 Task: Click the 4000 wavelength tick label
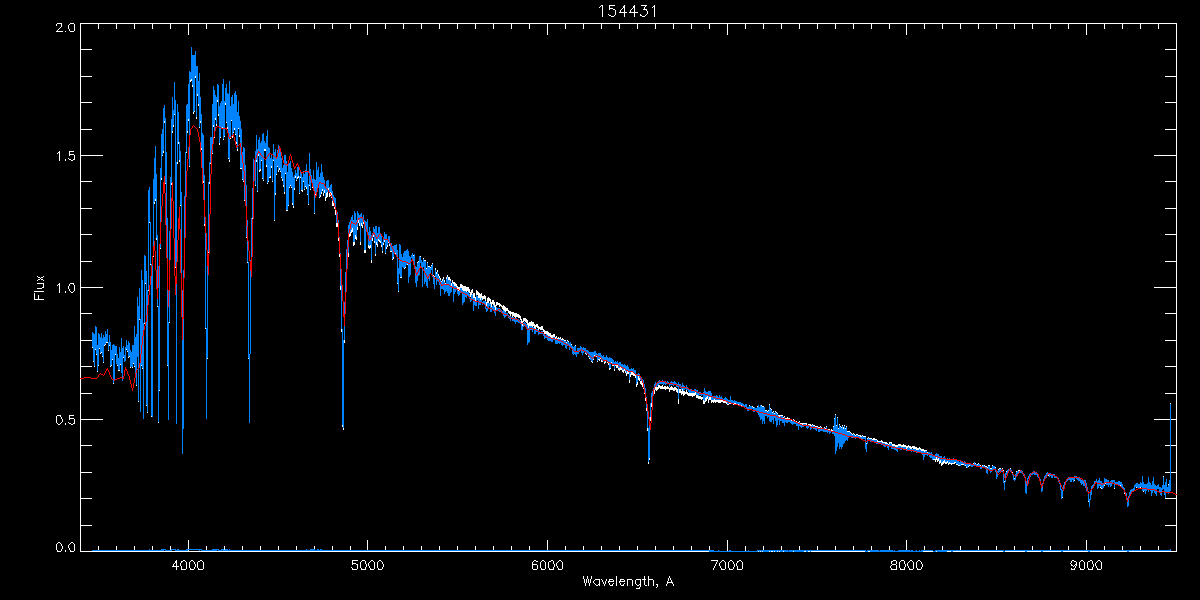[x=188, y=565]
